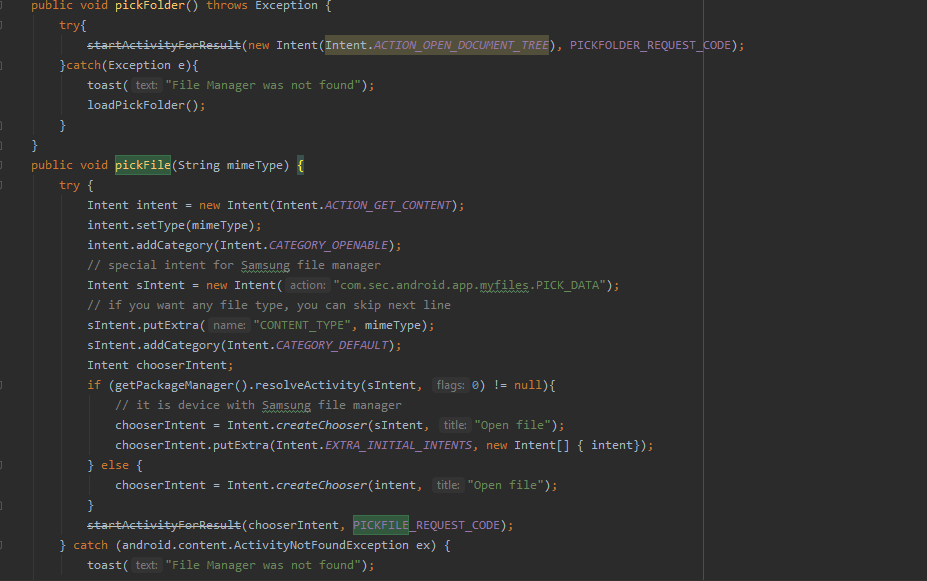Click the CATEGORY_OPENABLE constant

click(328, 245)
